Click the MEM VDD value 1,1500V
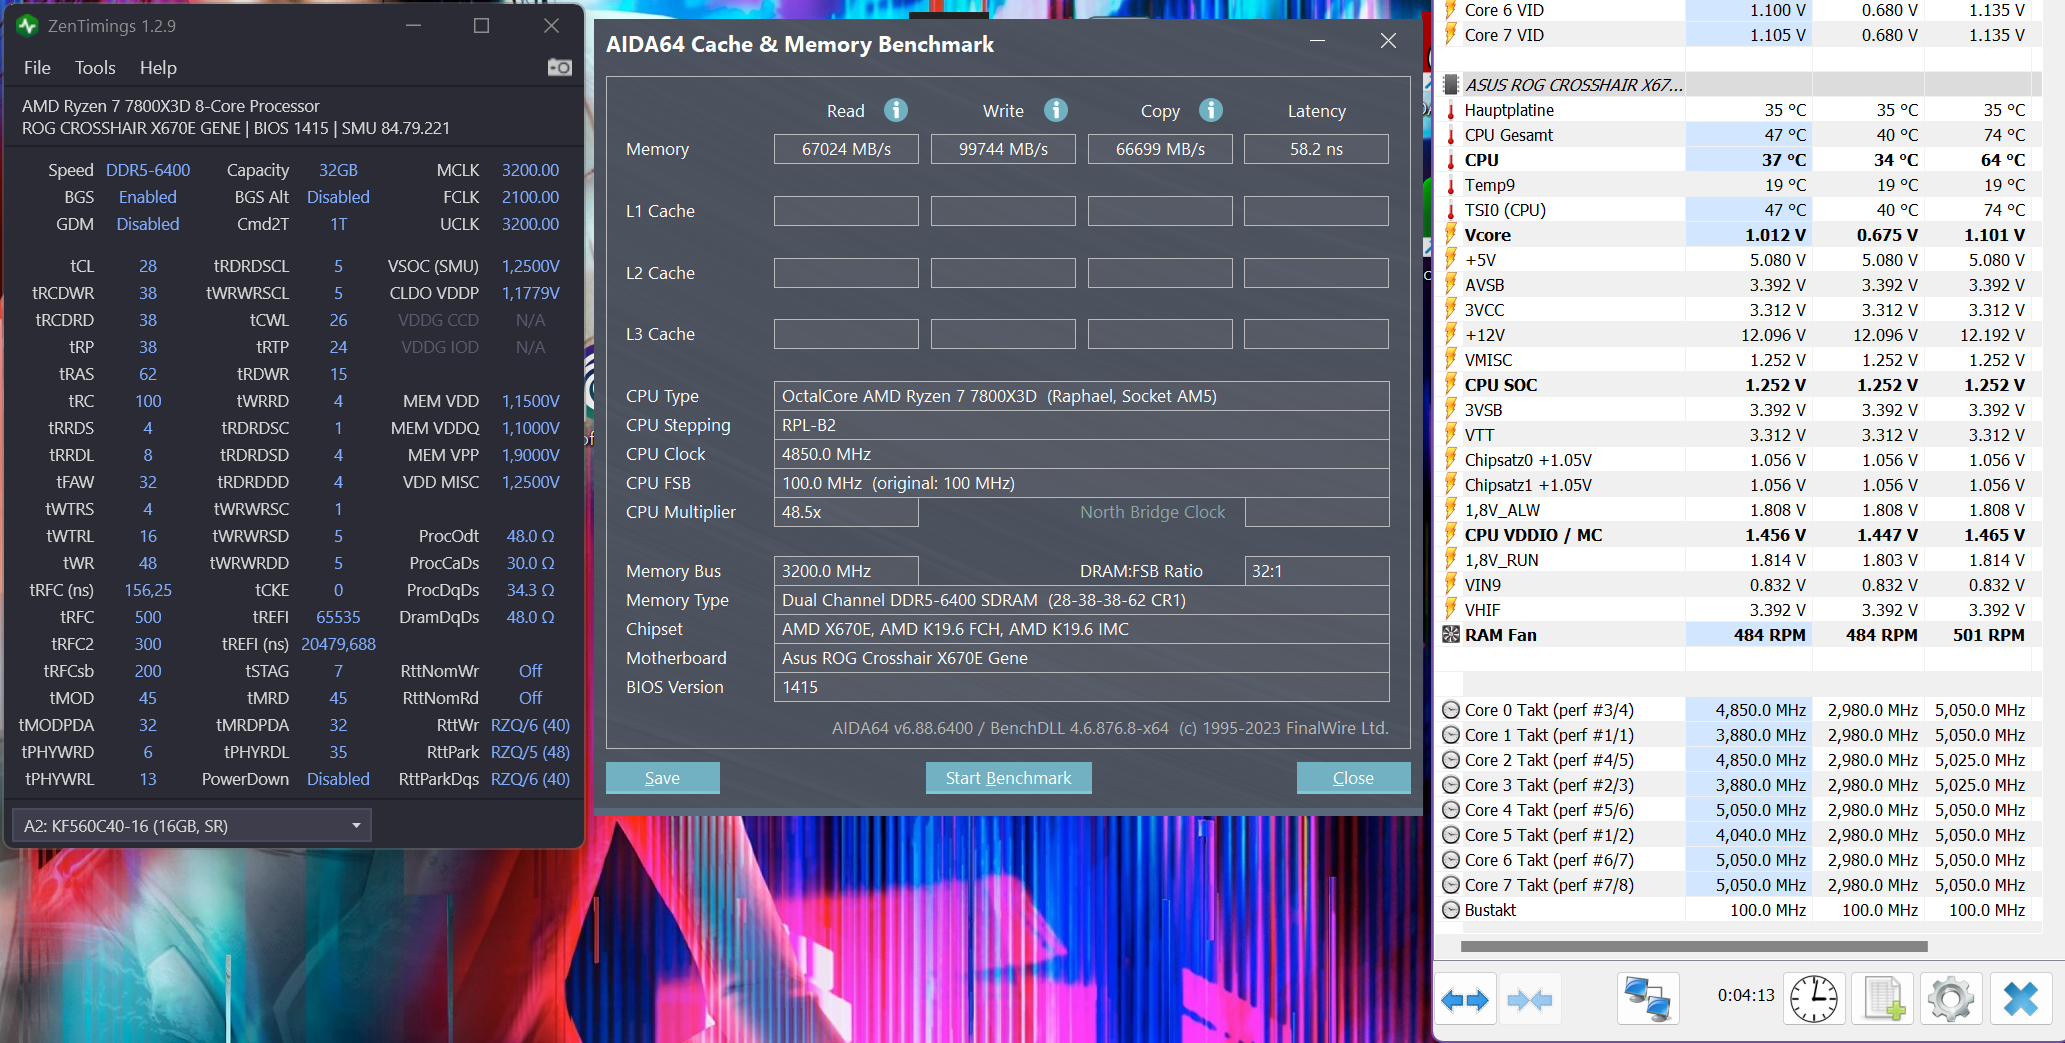This screenshot has width=2065, height=1043. click(x=530, y=401)
